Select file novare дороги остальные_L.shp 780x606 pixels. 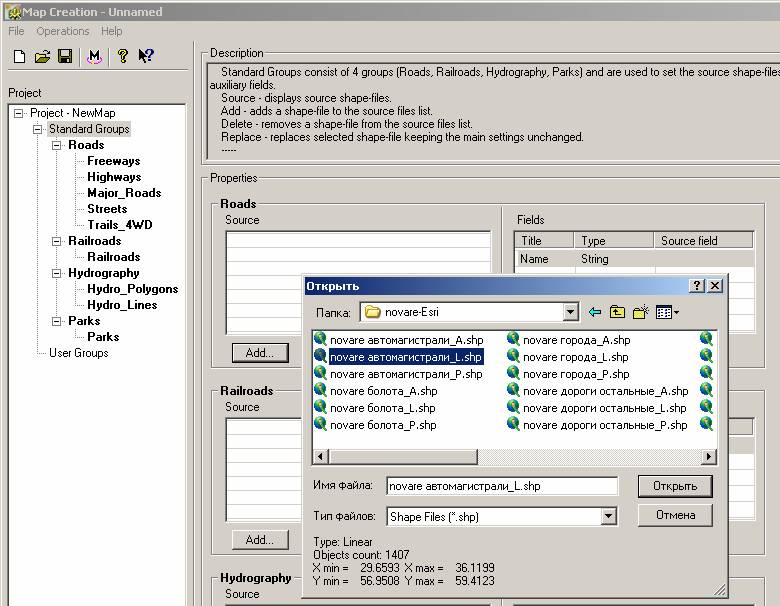[604, 408]
